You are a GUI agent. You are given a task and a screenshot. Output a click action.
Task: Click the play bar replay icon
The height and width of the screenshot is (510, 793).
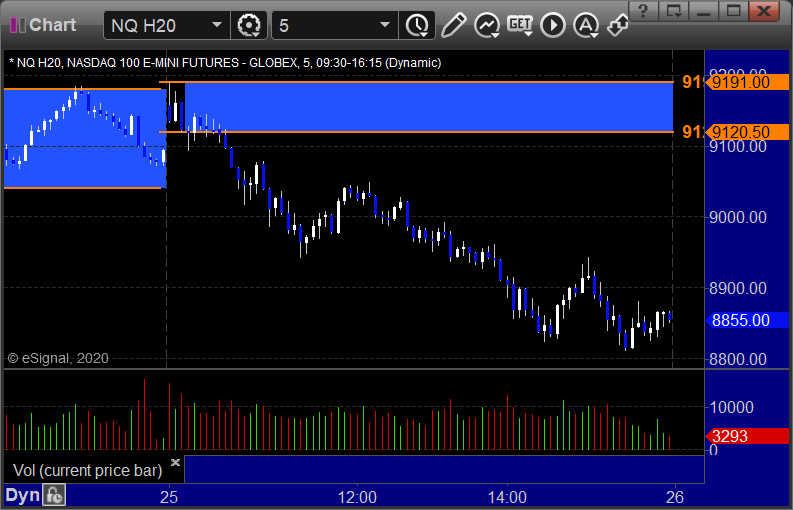[x=553, y=25]
